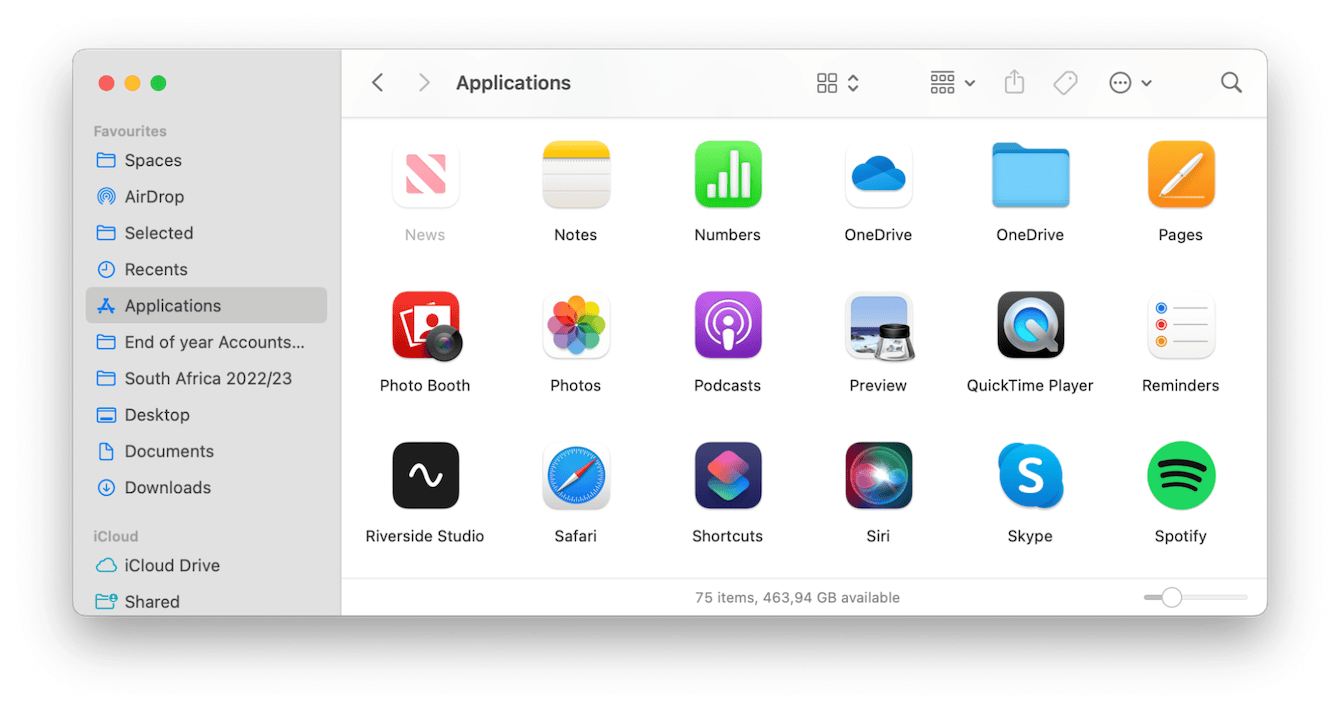Go back with the left chevron

[x=377, y=83]
